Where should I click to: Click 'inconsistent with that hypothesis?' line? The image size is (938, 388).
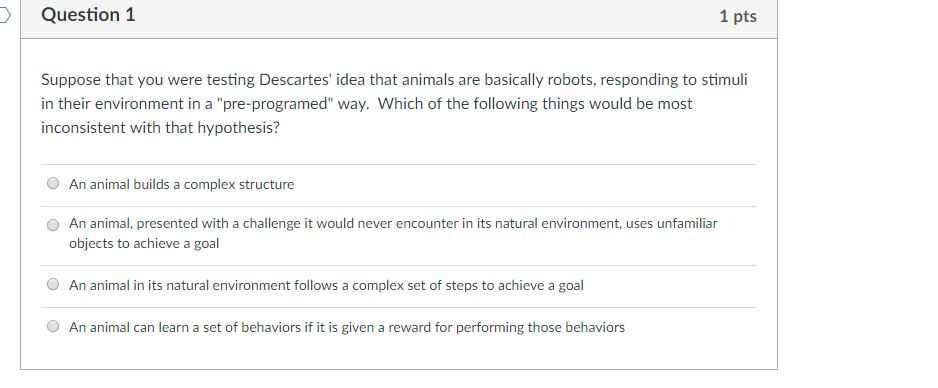click(x=160, y=128)
